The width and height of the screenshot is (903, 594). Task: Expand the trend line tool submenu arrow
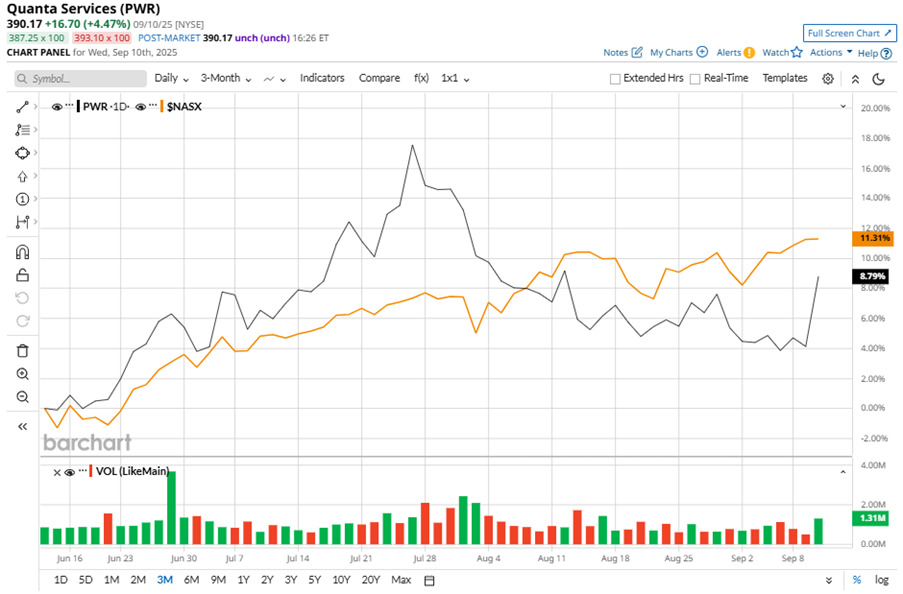click(35, 107)
